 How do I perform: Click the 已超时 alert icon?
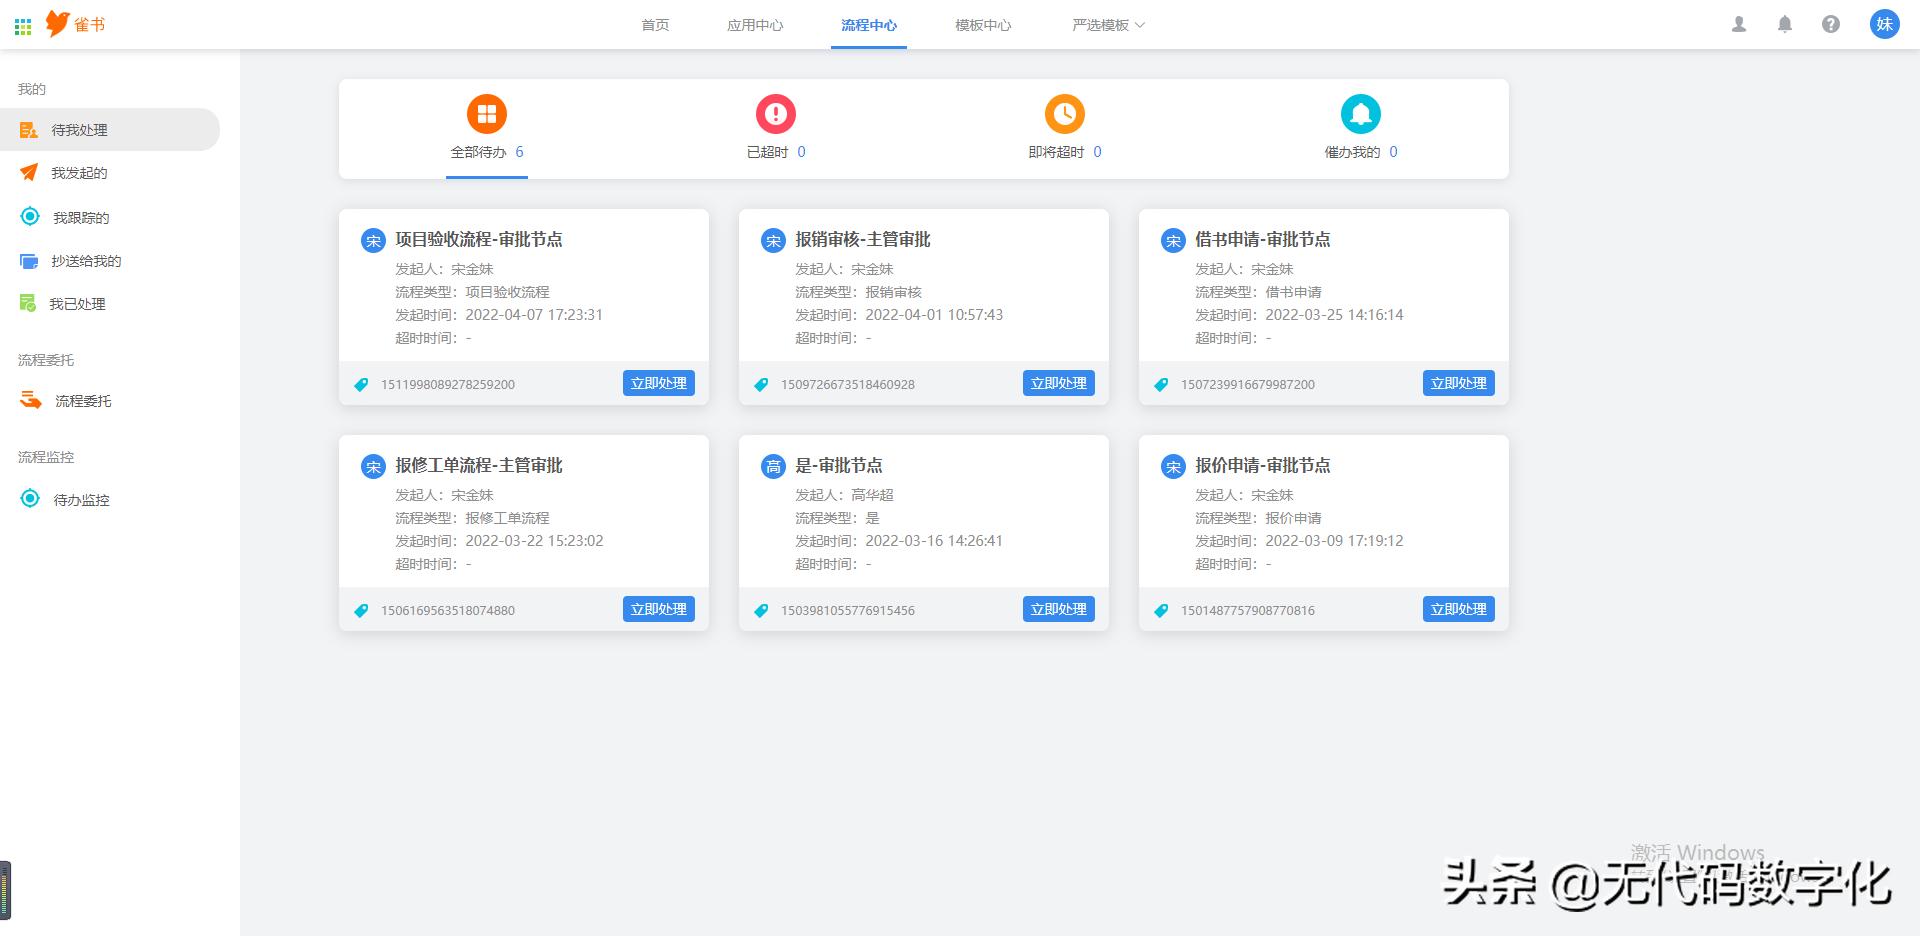pyautogui.click(x=775, y=113)
